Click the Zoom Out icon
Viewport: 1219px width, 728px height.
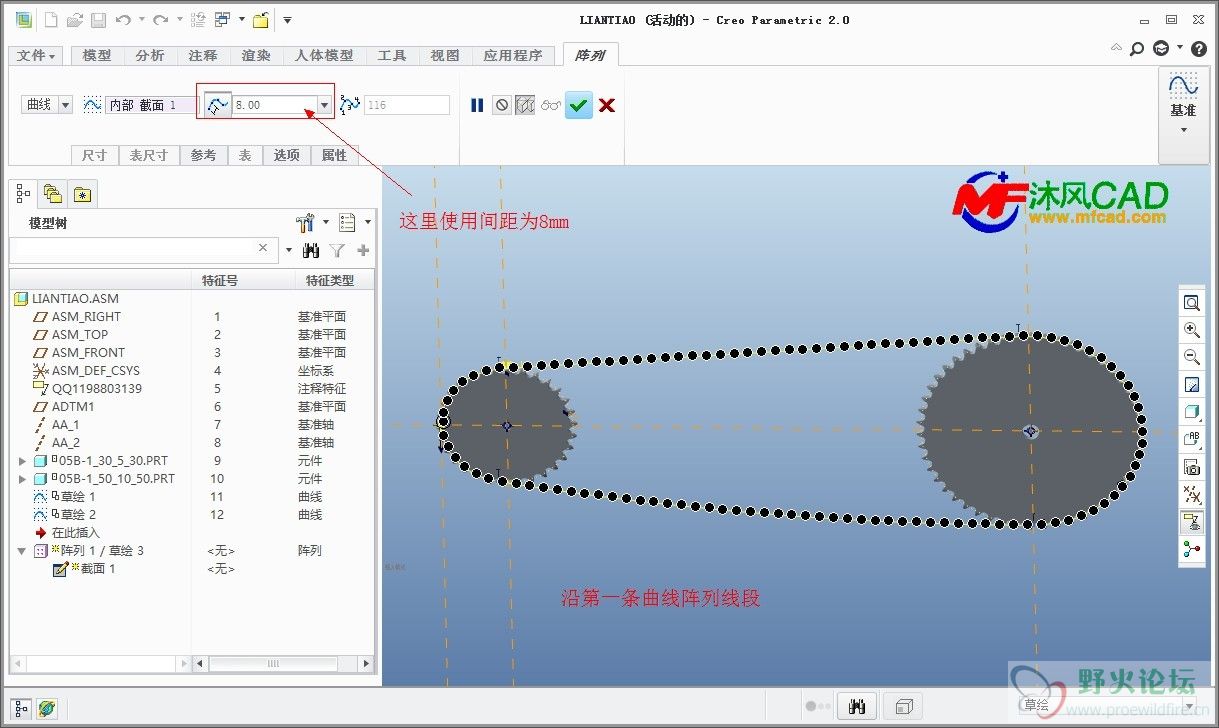[1191, 356]
